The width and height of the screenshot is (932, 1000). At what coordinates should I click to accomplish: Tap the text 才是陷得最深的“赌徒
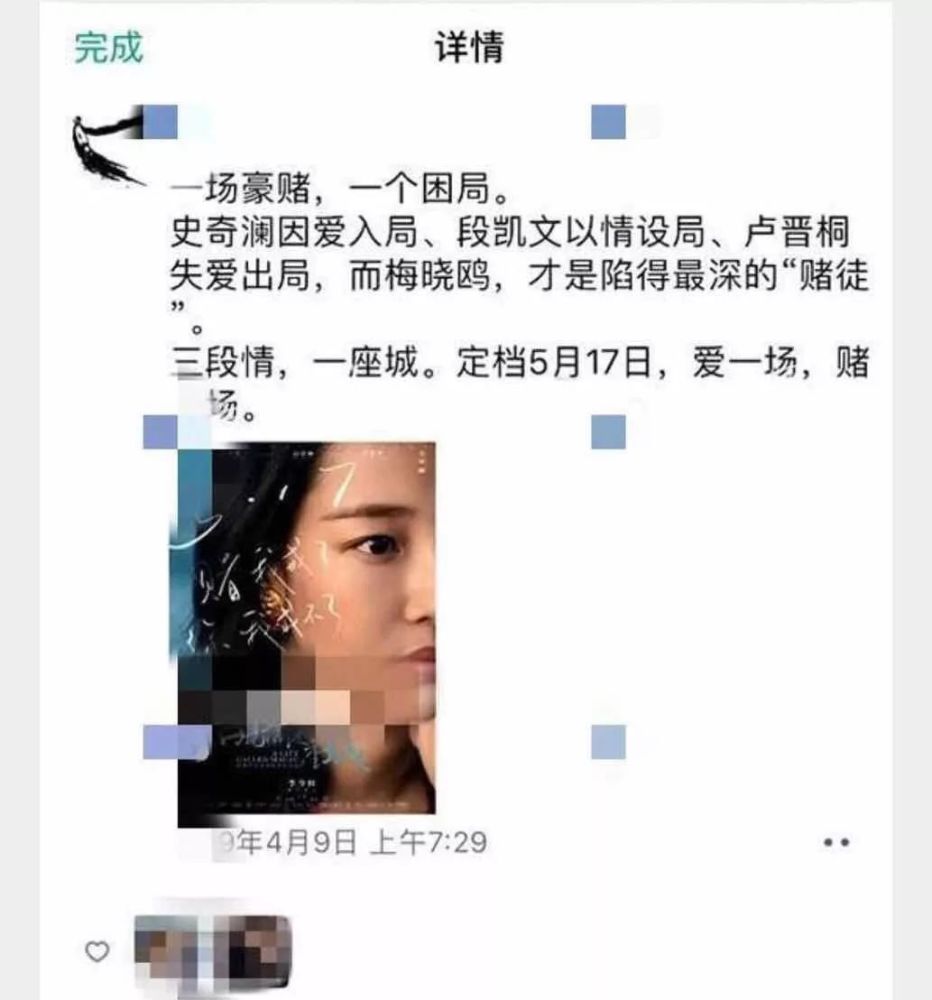tap(698, 276)
